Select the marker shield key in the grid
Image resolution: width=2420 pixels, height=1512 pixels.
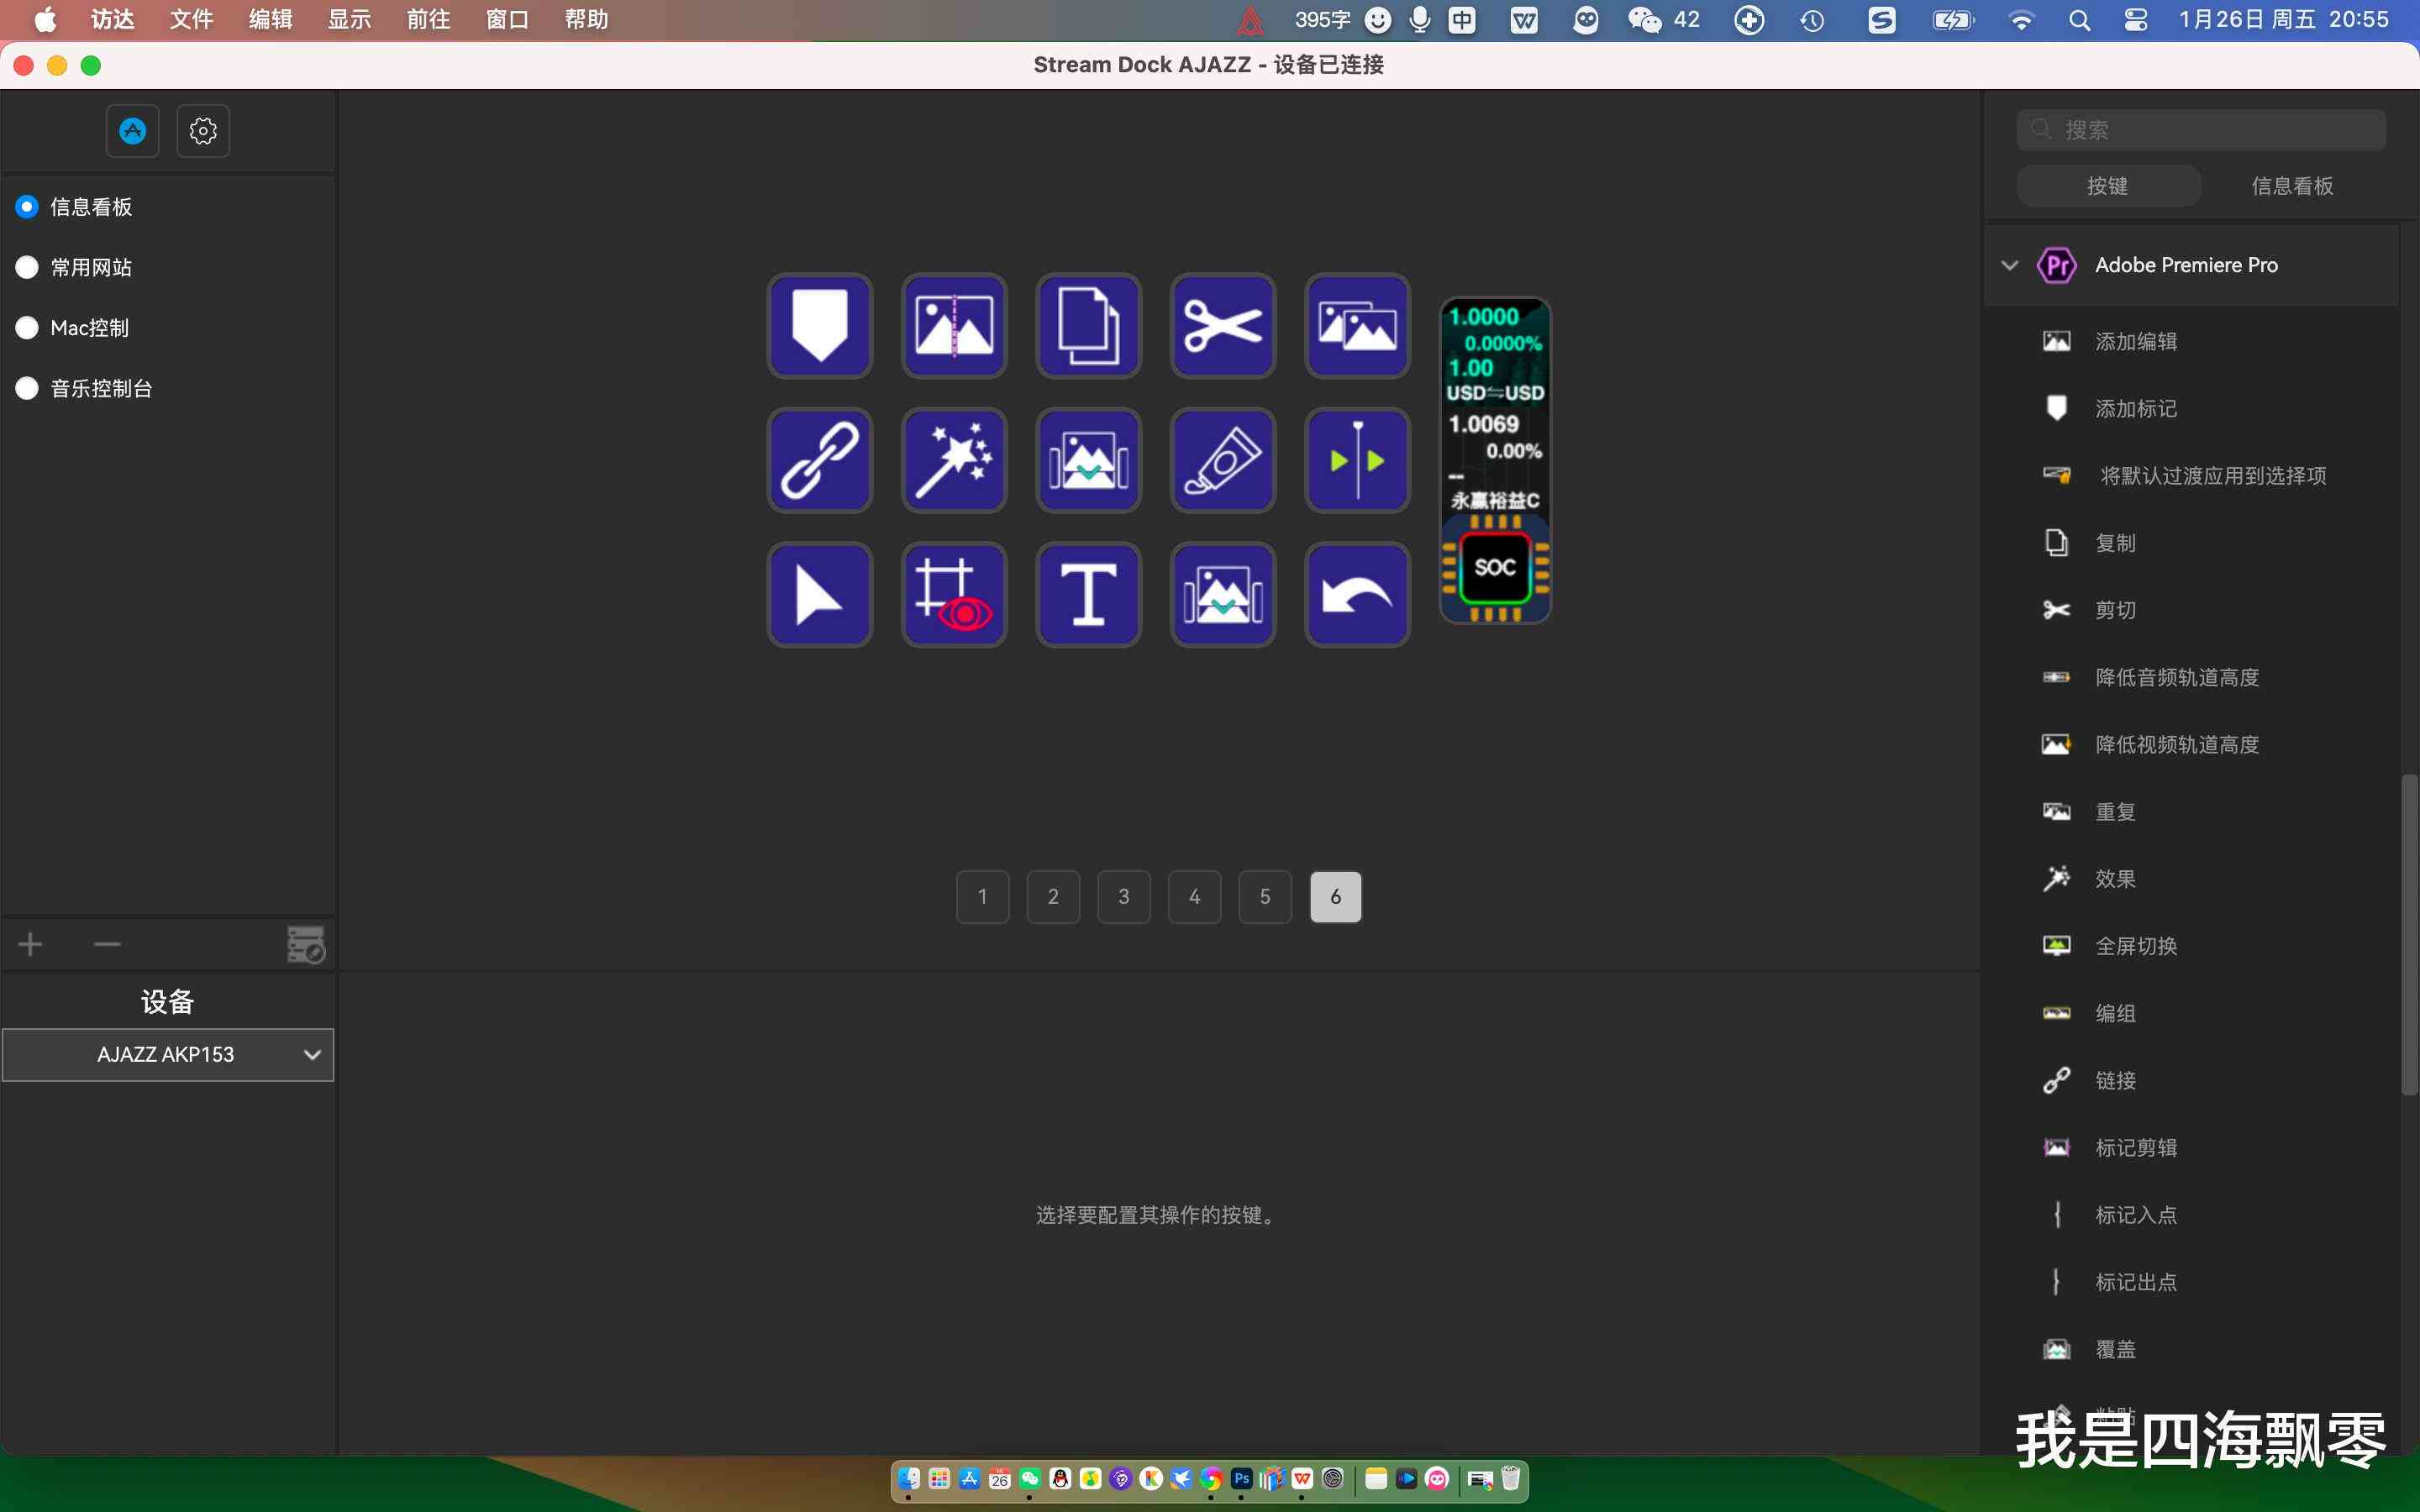[x=820, y=325]
